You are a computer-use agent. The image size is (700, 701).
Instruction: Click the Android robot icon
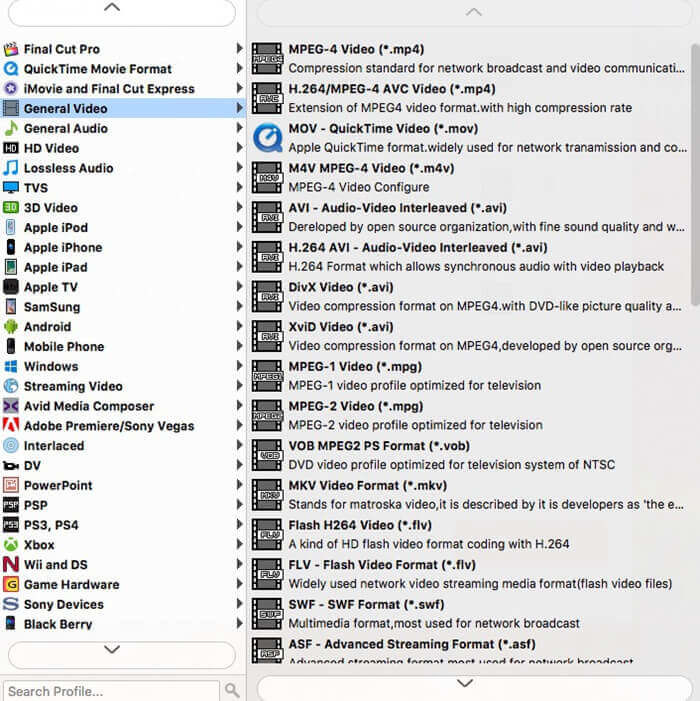pyautogui.click(x=11, y=326)
